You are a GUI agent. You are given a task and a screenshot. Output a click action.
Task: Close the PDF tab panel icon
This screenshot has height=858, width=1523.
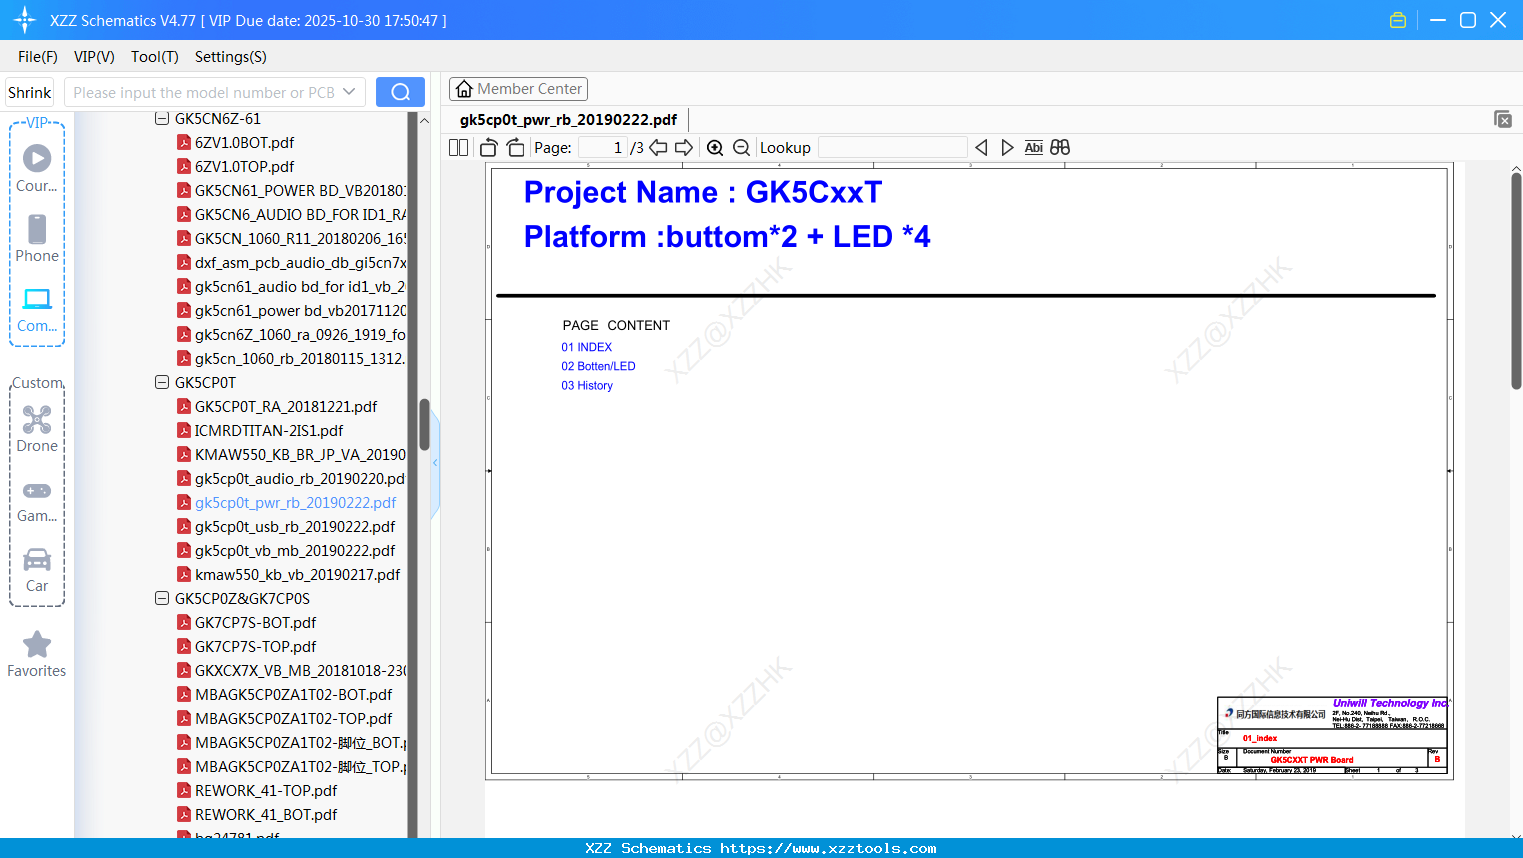click(x=1503, y=119)
